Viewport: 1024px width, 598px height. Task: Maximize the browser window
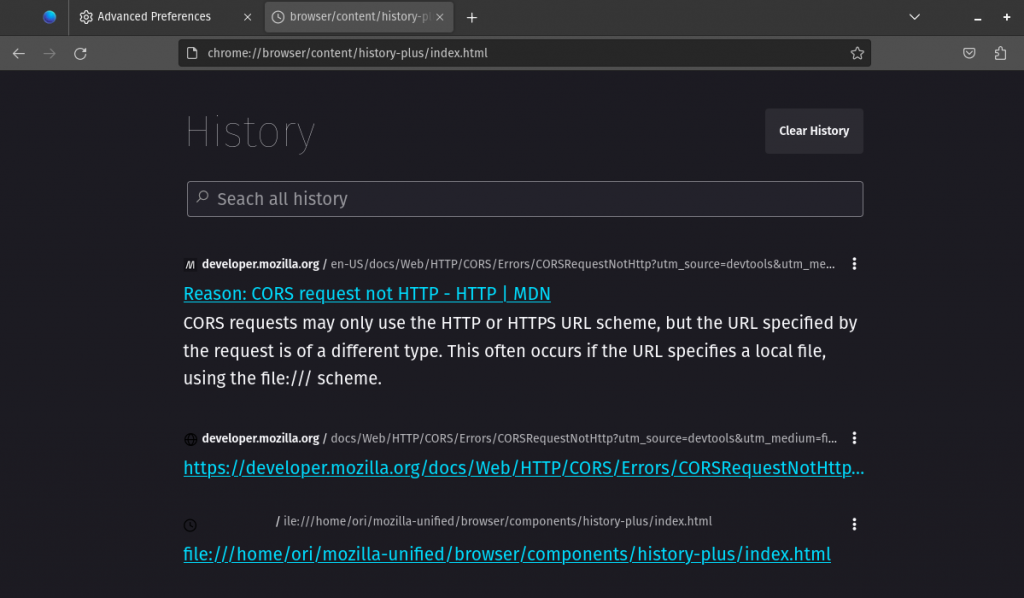click(1006, 18)
